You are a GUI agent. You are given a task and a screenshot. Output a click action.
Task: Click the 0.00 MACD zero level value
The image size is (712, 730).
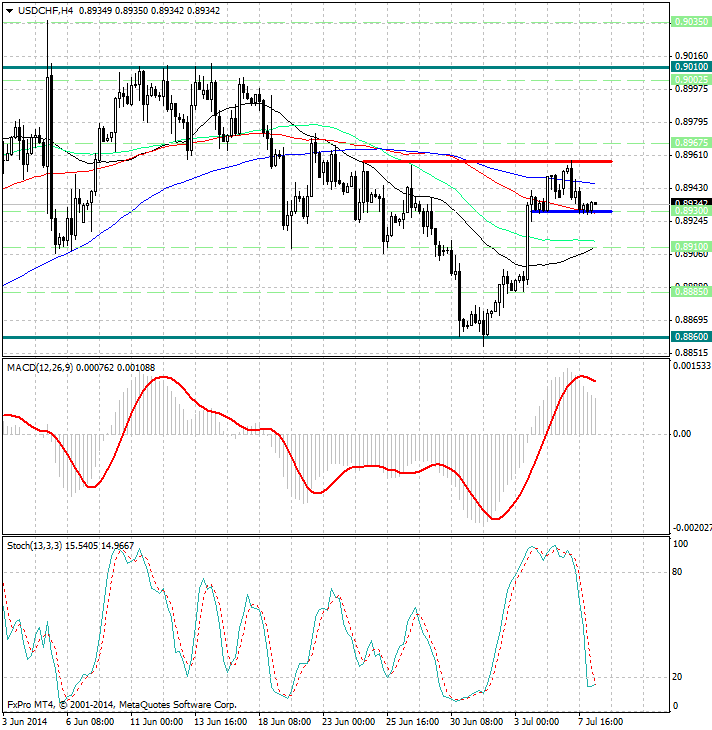[x=682, y=434]
